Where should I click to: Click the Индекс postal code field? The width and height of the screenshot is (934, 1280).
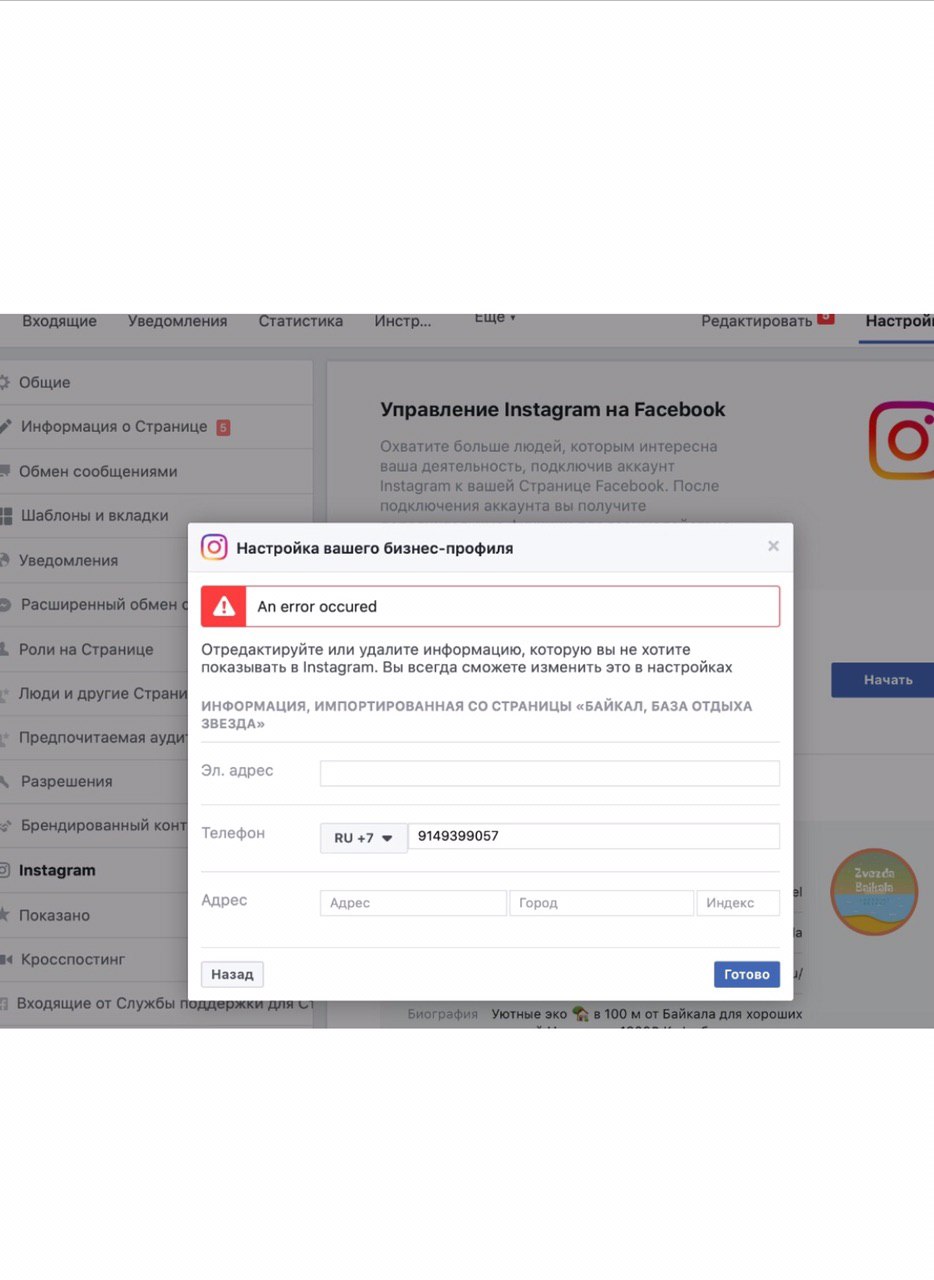point(738,903)
